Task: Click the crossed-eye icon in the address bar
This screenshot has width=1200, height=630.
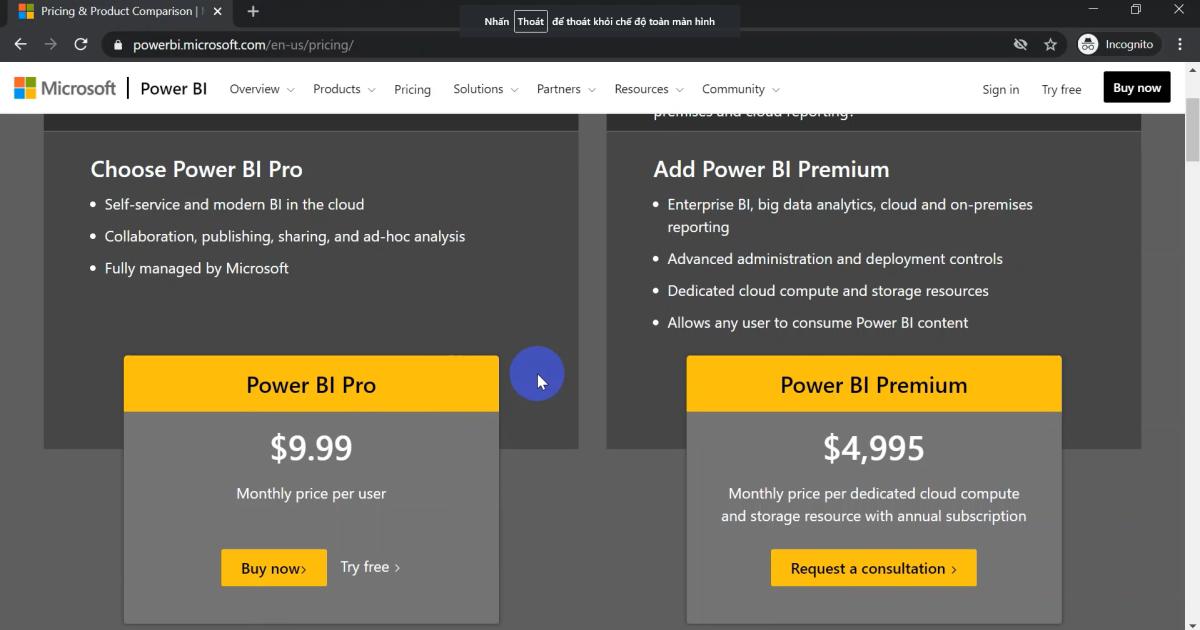Action: [1020, 44]
